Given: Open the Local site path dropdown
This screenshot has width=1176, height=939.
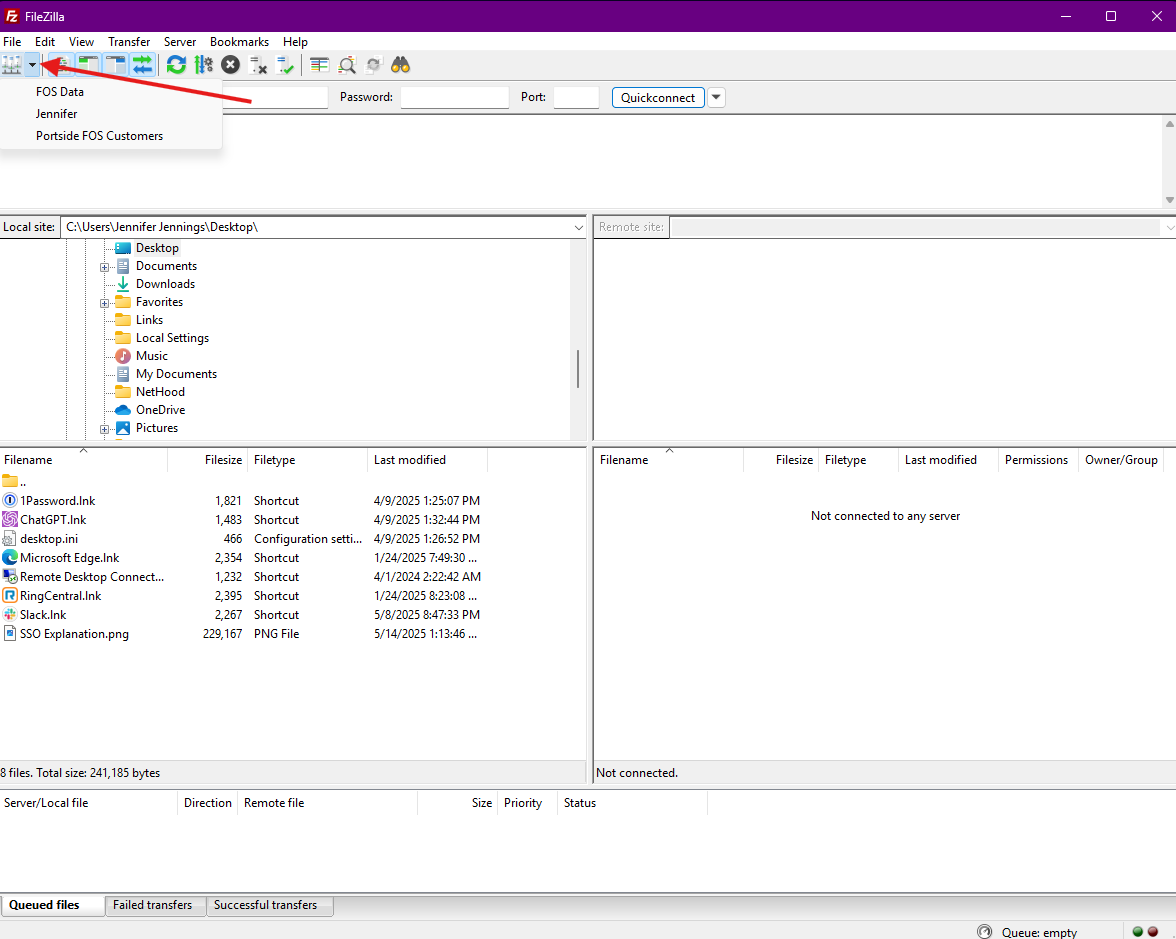Looking at the screenshot, I should pos(578,227).
